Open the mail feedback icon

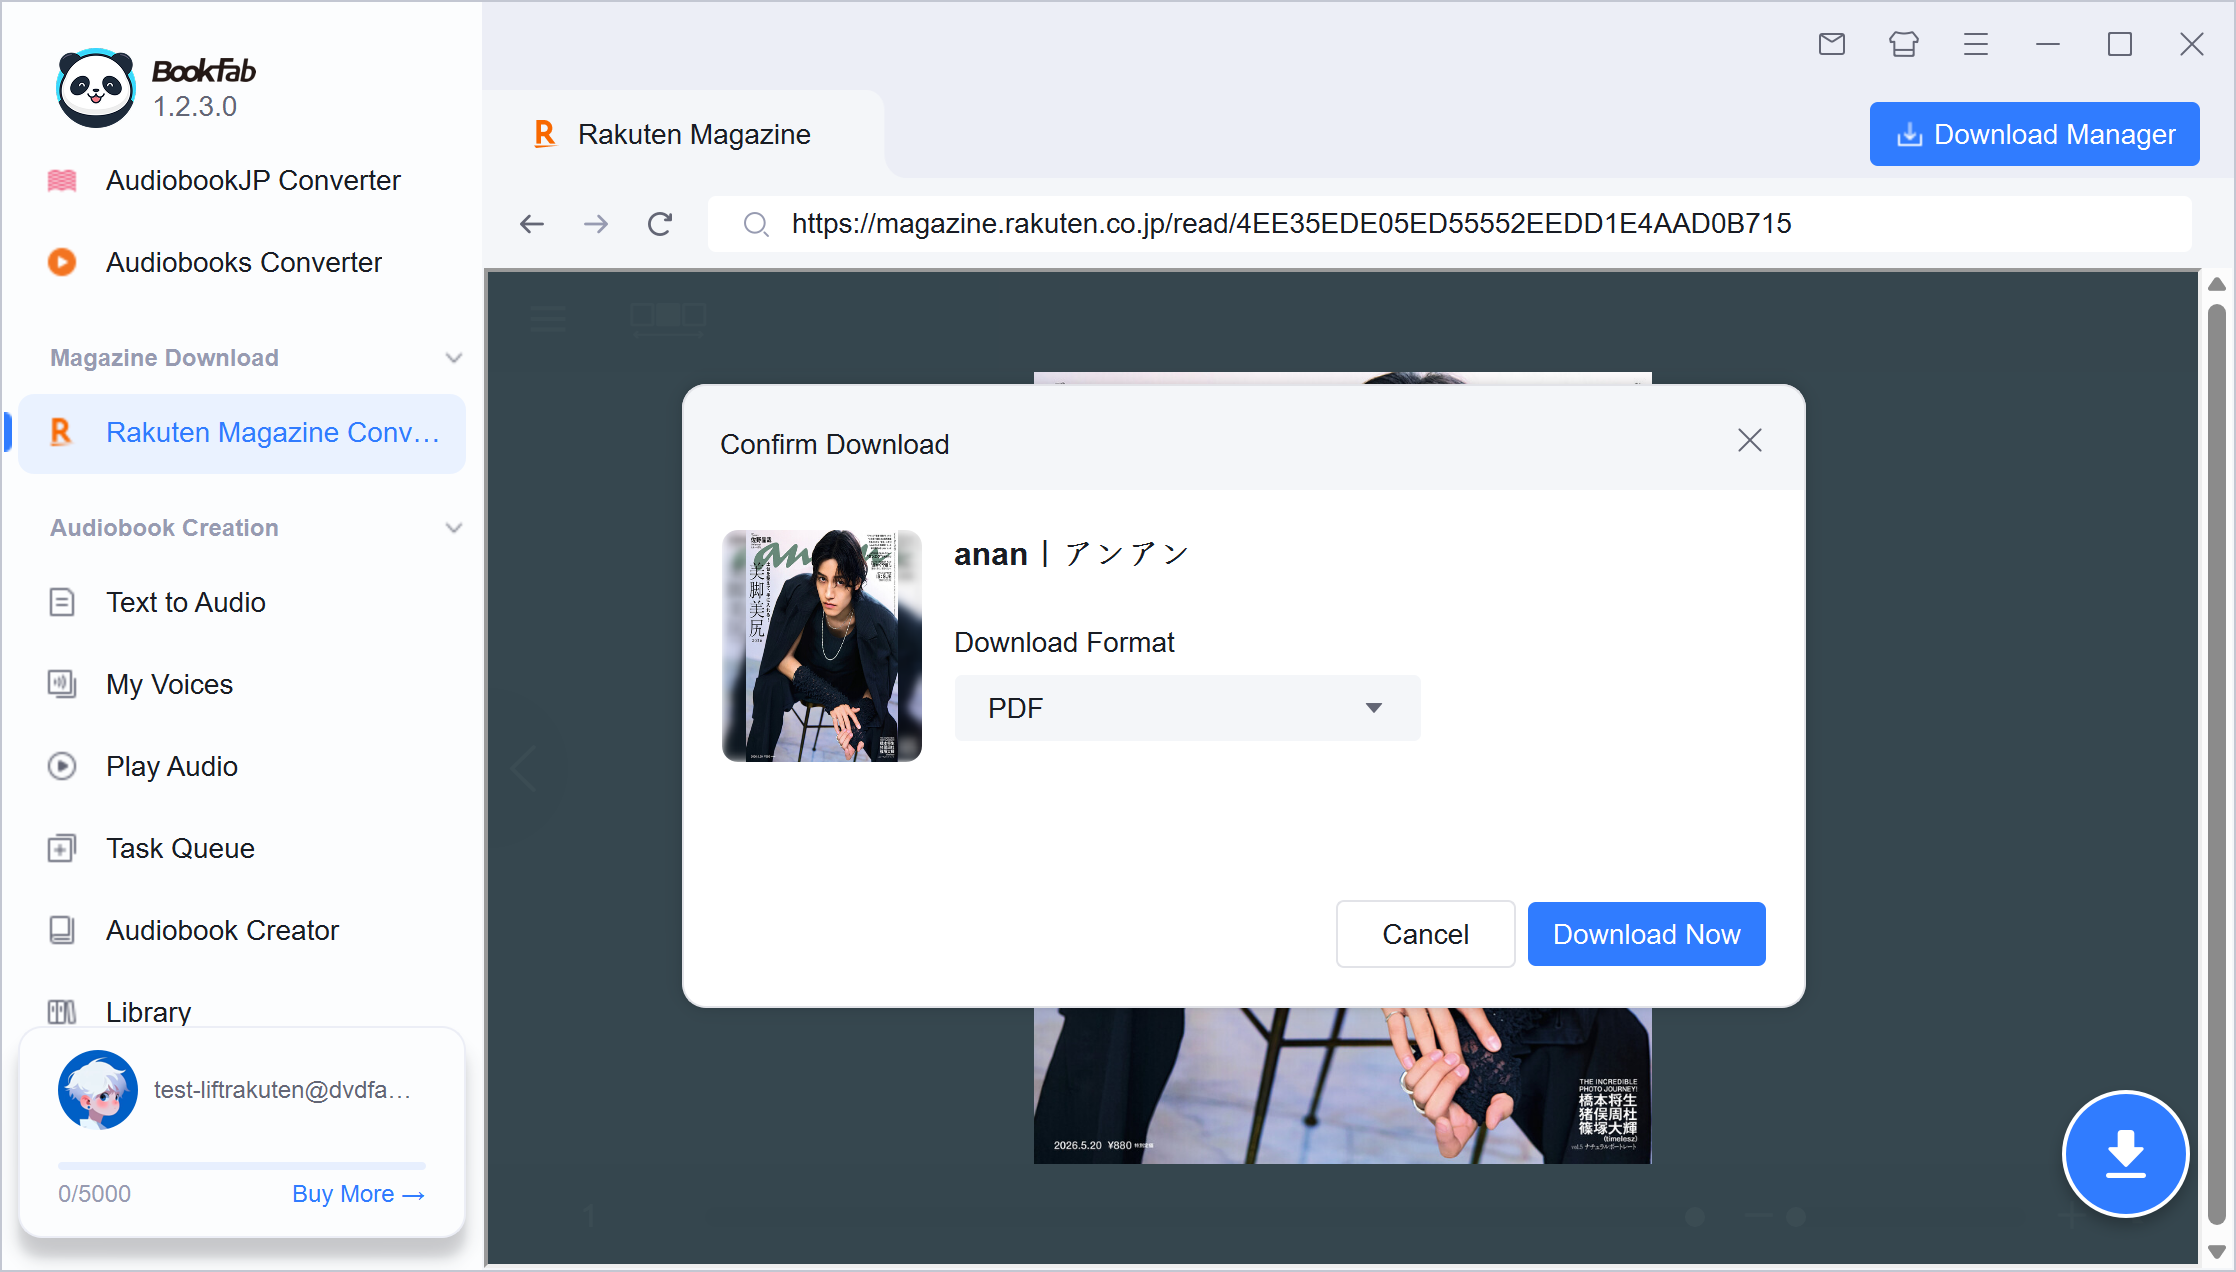1832,44
